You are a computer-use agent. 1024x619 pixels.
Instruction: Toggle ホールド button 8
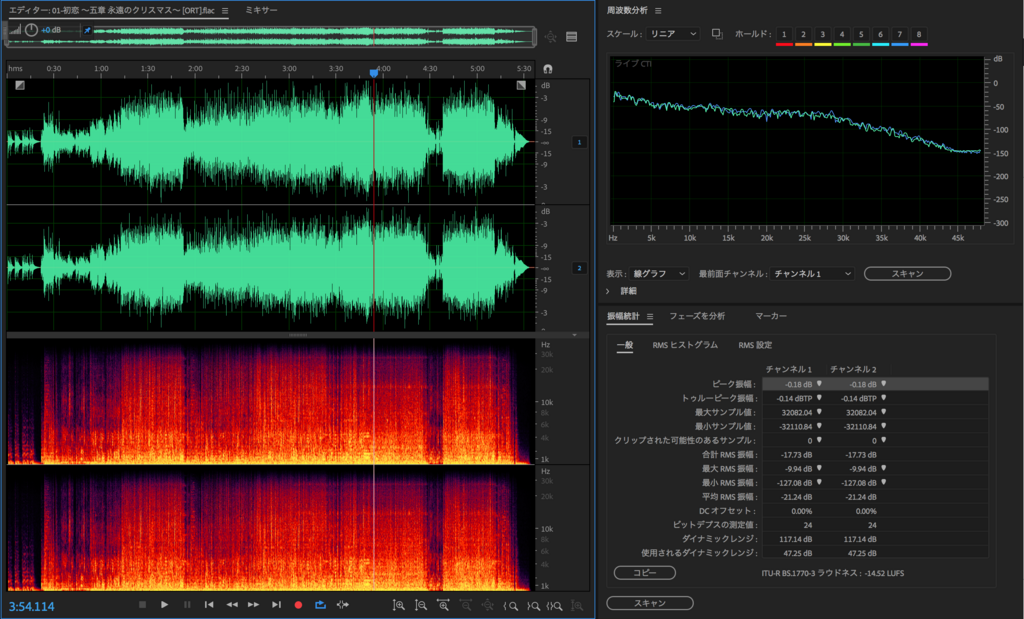[919, 35]
